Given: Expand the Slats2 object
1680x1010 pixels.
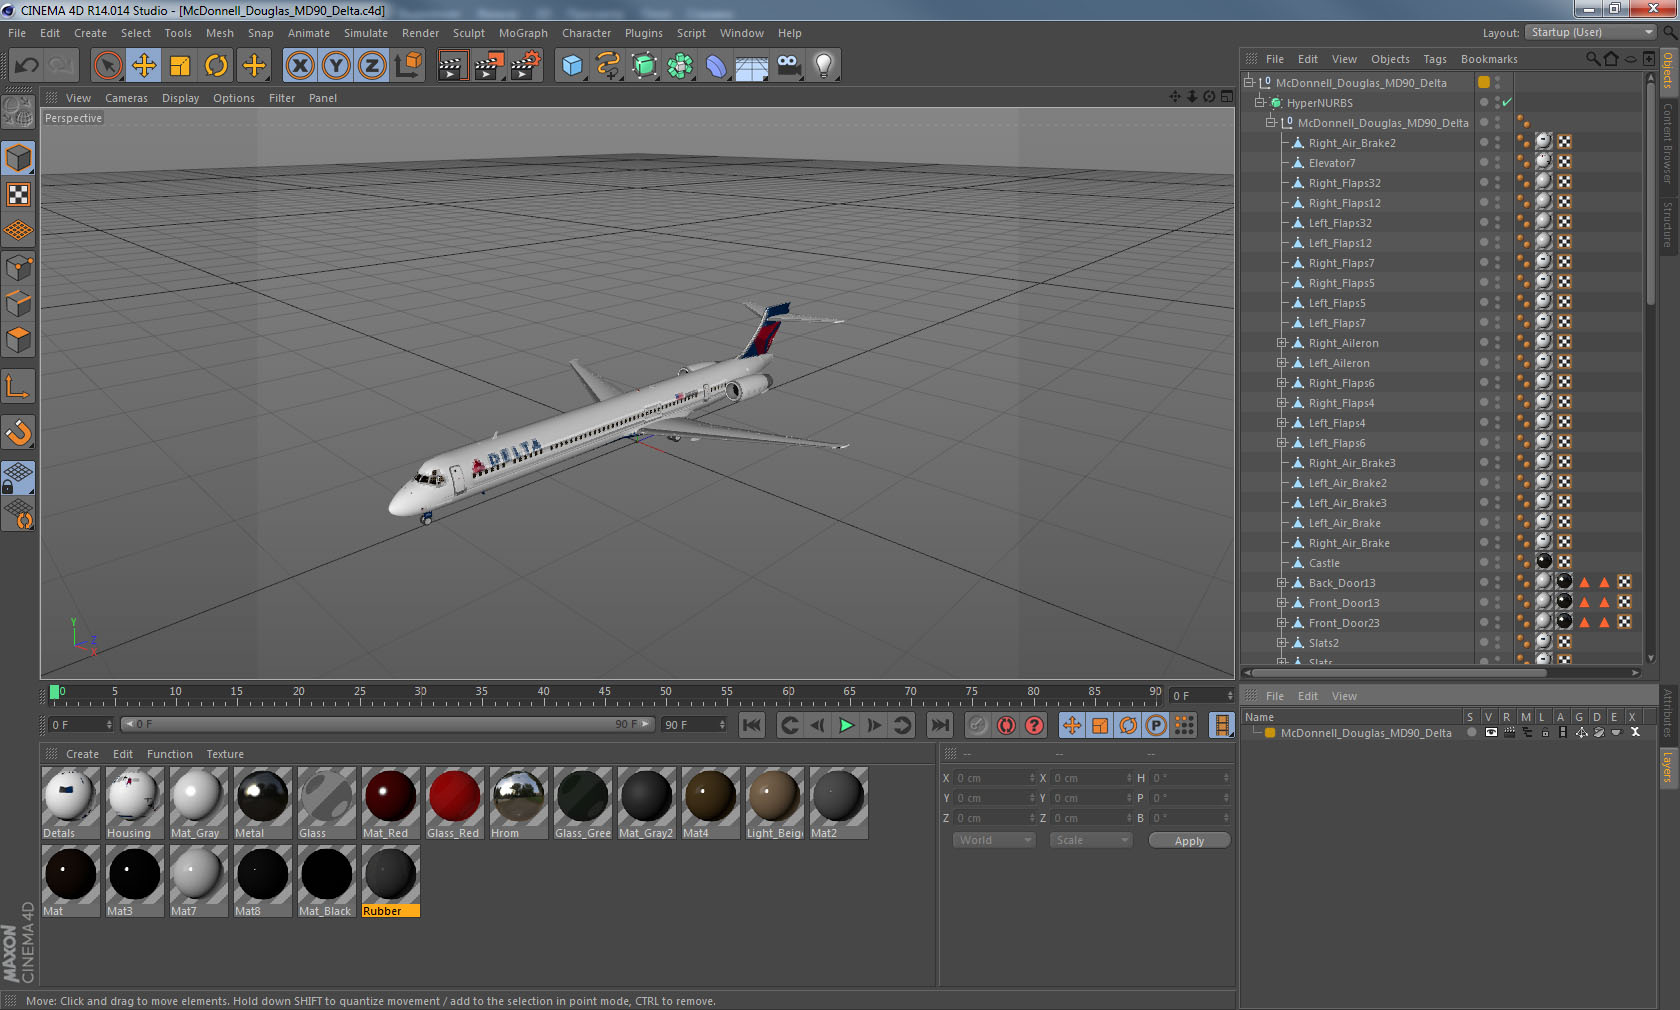Looking at the screenshot, I should tap(1282, 643).
